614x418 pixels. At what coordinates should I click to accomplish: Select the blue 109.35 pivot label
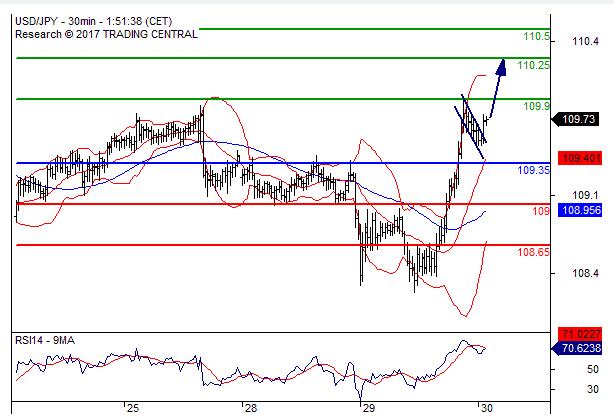pyautogui.click(x=533, y=170)
